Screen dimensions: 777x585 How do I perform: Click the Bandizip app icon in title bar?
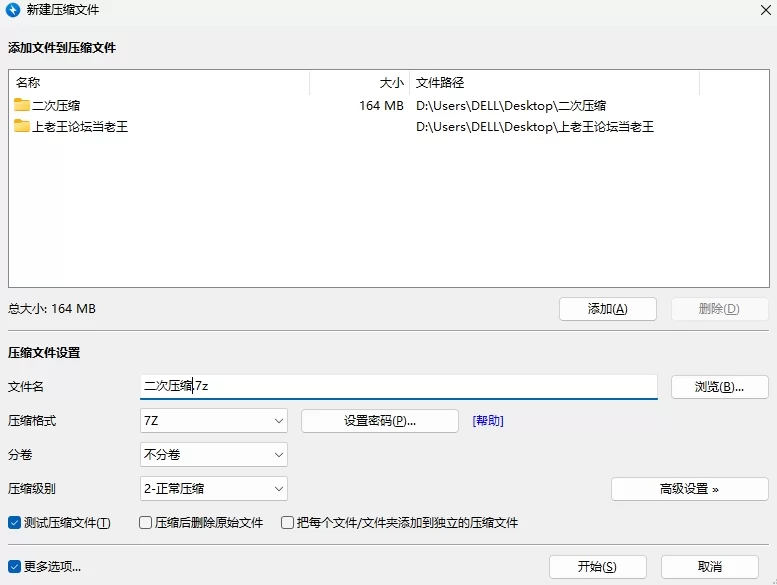[x=13, y=10]
